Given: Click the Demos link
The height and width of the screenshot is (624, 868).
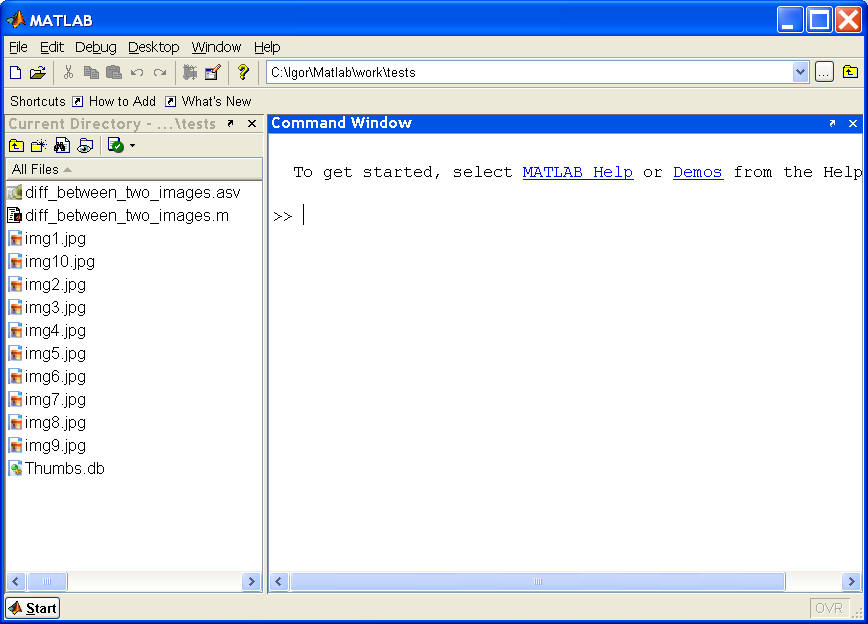Looking at the screenshot, I should pyautogui.click(x=698, y=172).
